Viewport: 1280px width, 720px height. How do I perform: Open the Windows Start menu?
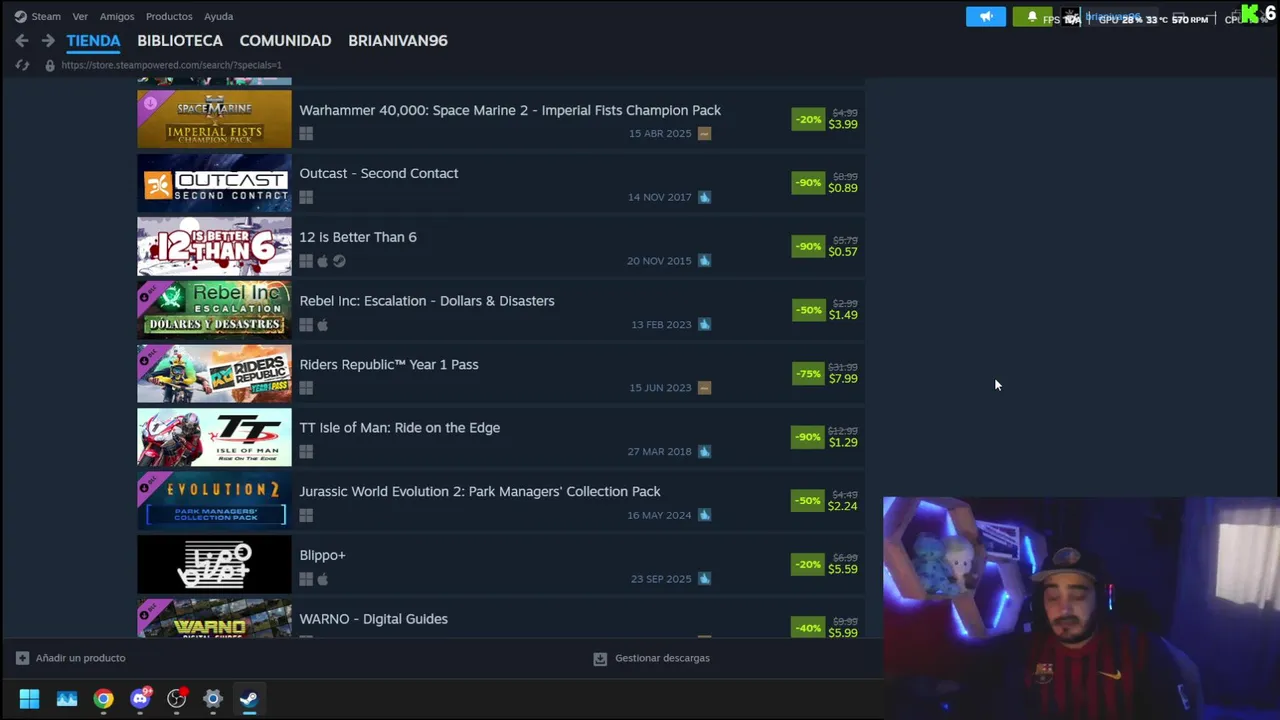tap(29, 699)
